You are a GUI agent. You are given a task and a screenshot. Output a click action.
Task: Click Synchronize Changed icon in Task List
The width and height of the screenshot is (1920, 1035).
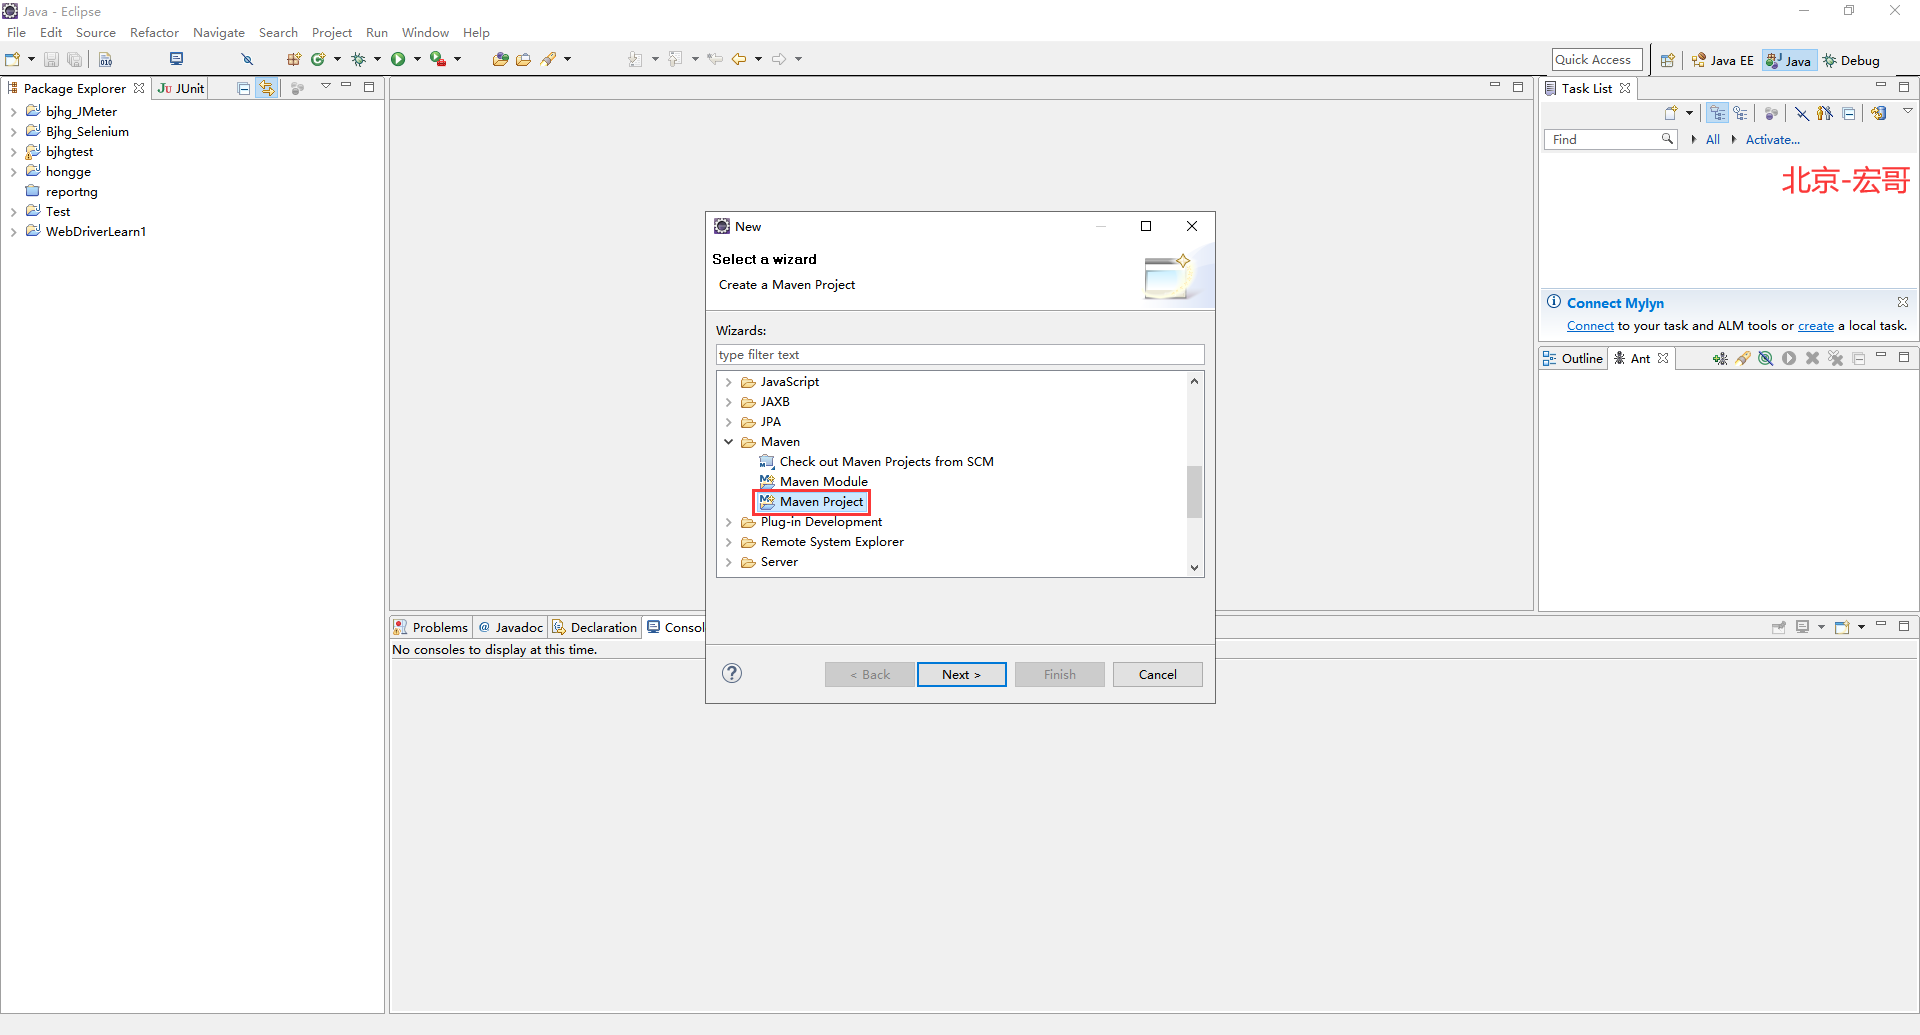point(1879,113)
